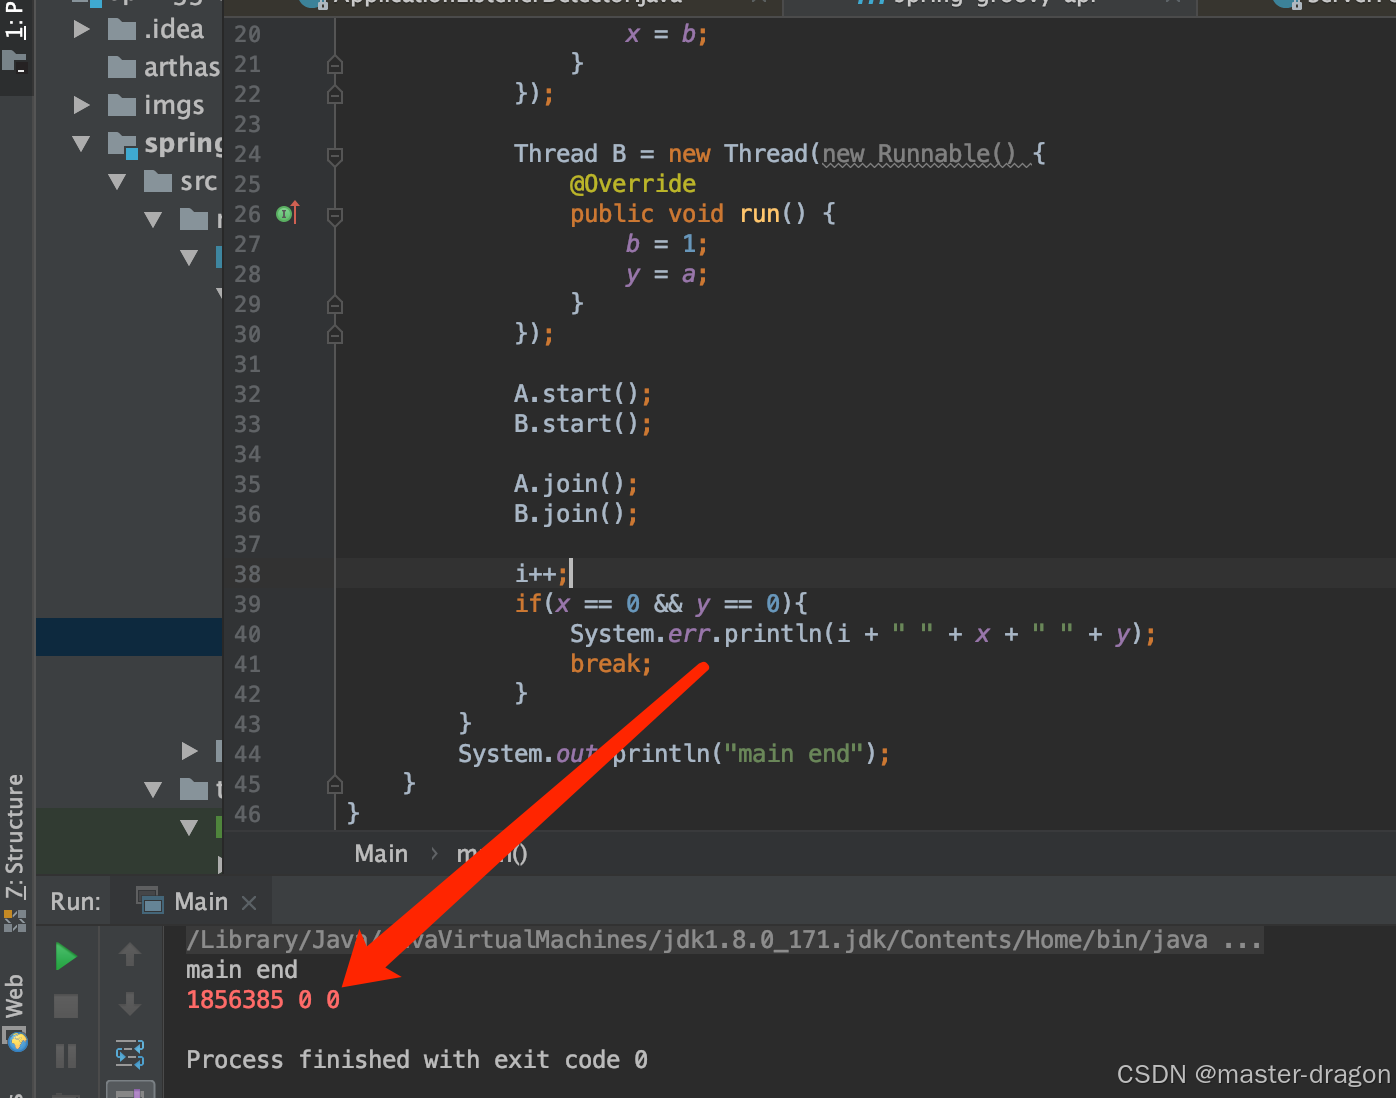
Task: Collapse code fold marker at line 24
Action: [x=335, y=155]
